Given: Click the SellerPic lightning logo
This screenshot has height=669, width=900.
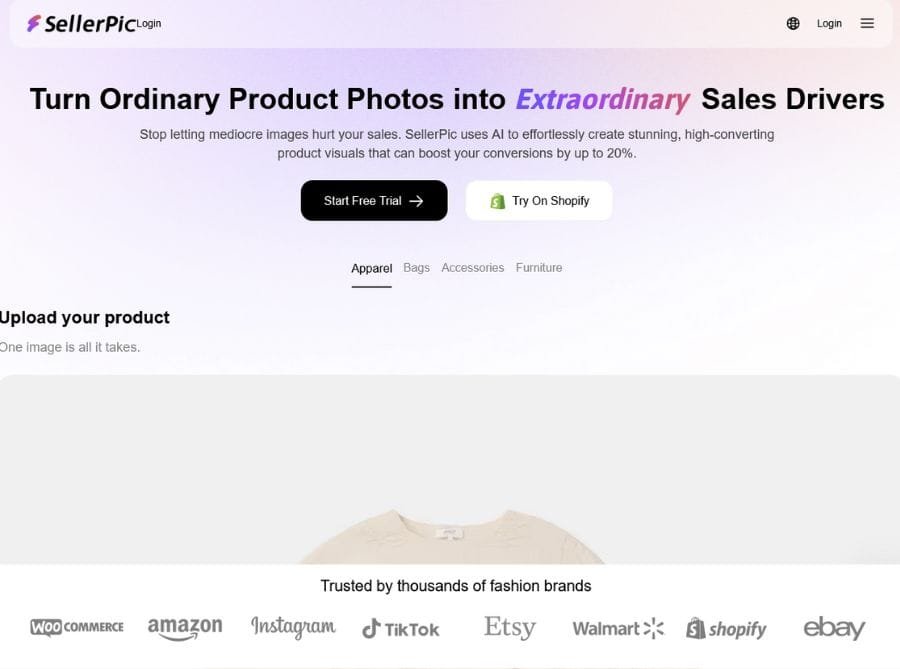Looking at the screenshot, I should tap(34, 23).
